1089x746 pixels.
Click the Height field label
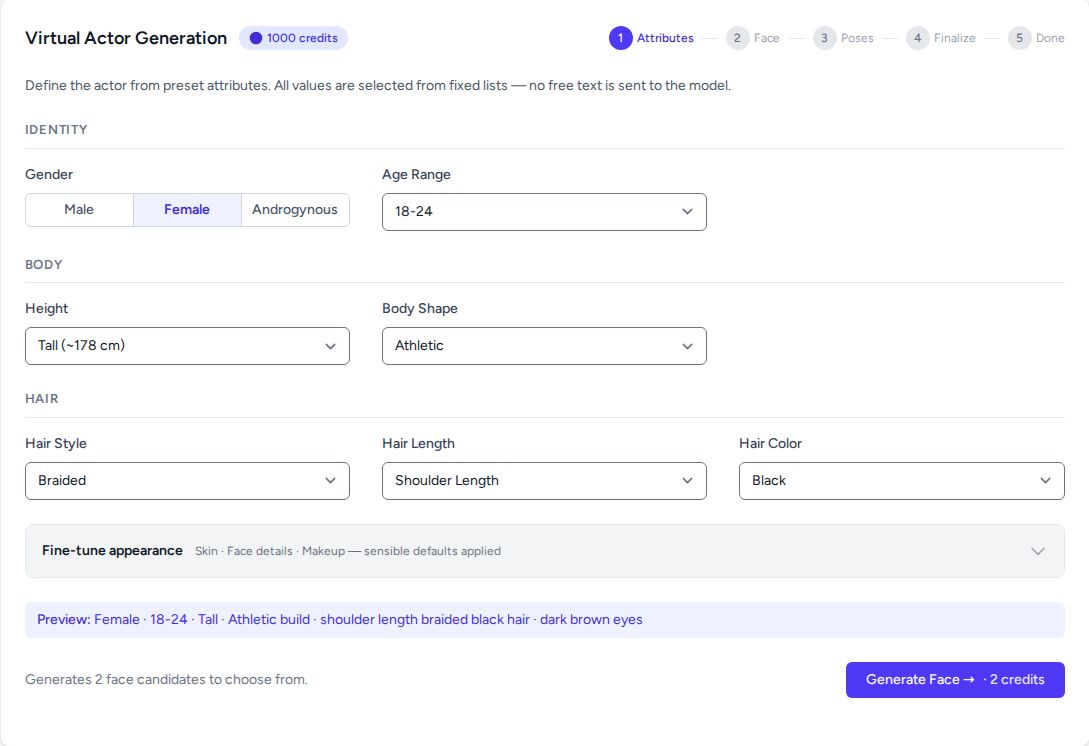[47, 308]
